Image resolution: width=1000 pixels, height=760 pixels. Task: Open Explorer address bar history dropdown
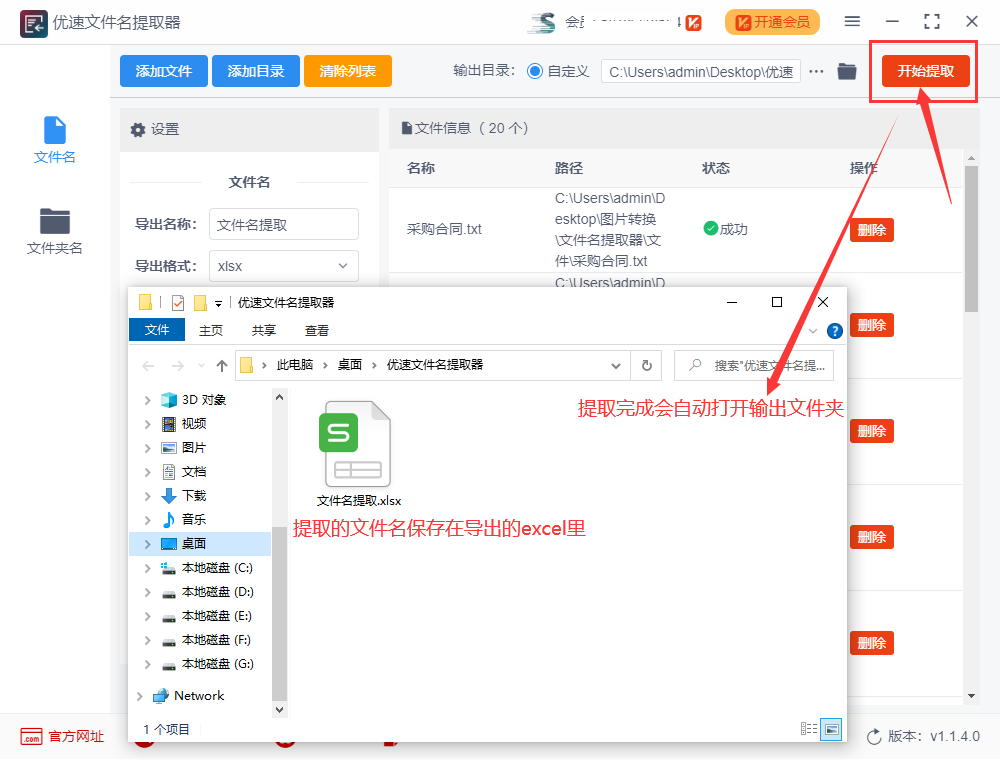615,366
